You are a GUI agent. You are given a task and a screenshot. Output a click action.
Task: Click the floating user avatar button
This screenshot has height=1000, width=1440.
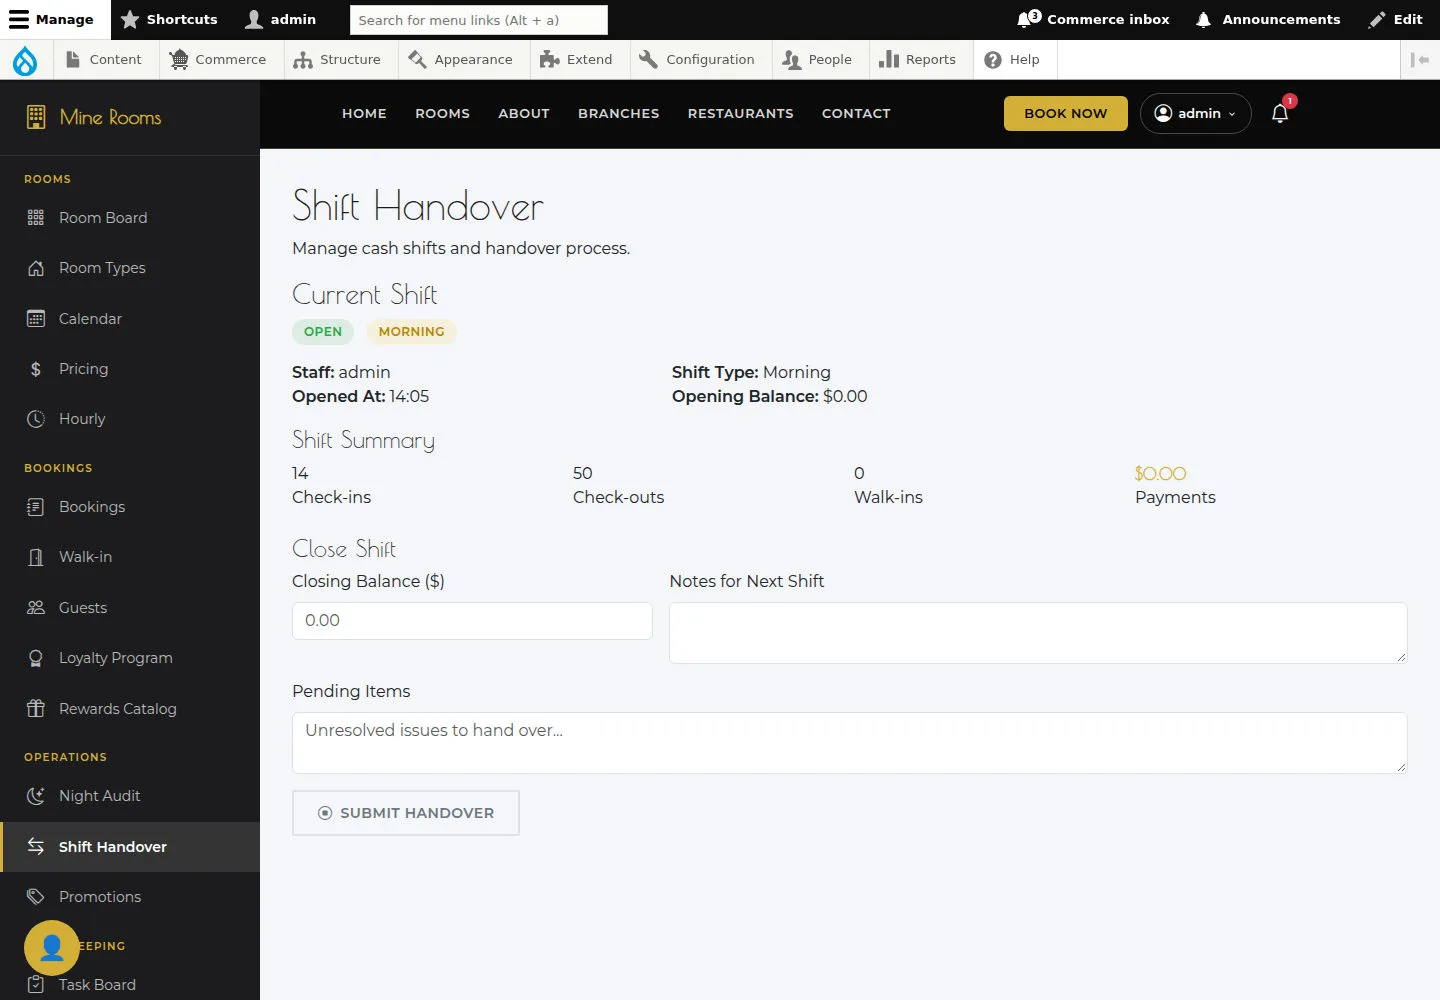(52, 948)
